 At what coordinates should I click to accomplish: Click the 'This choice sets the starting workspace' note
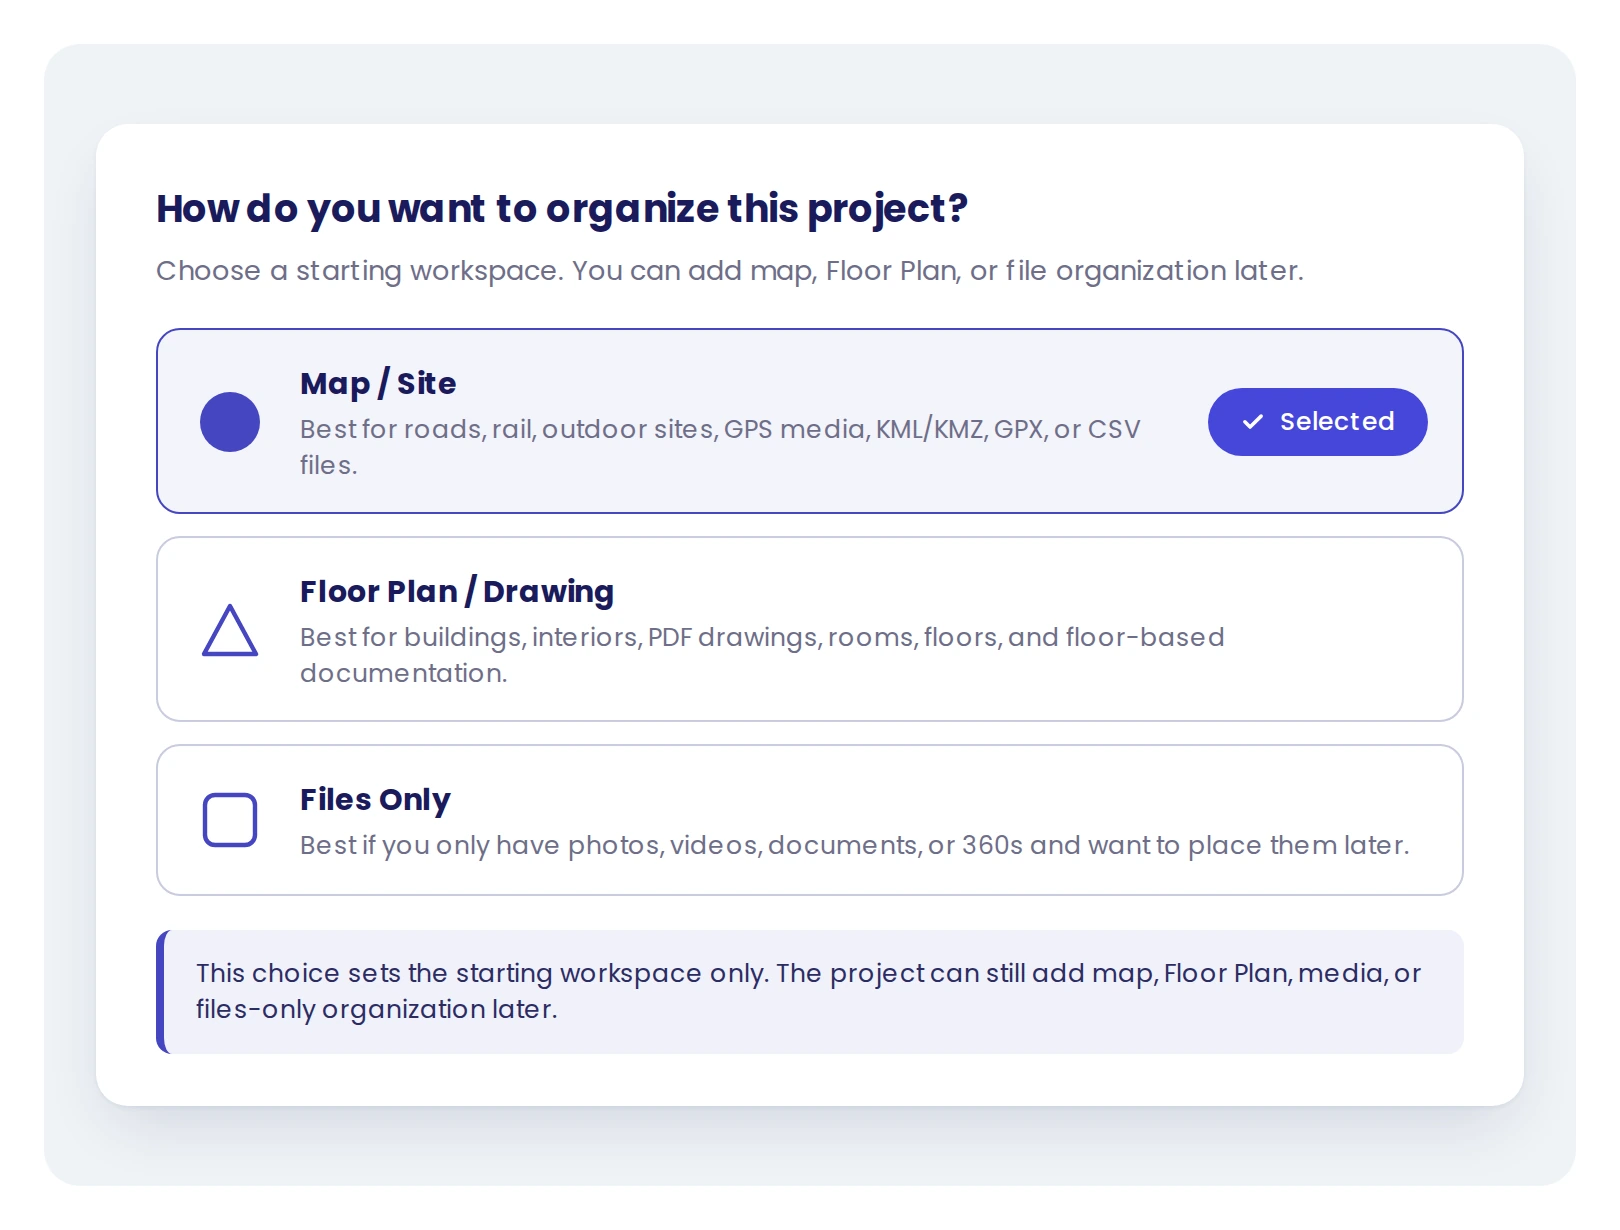tap(810, 991)
